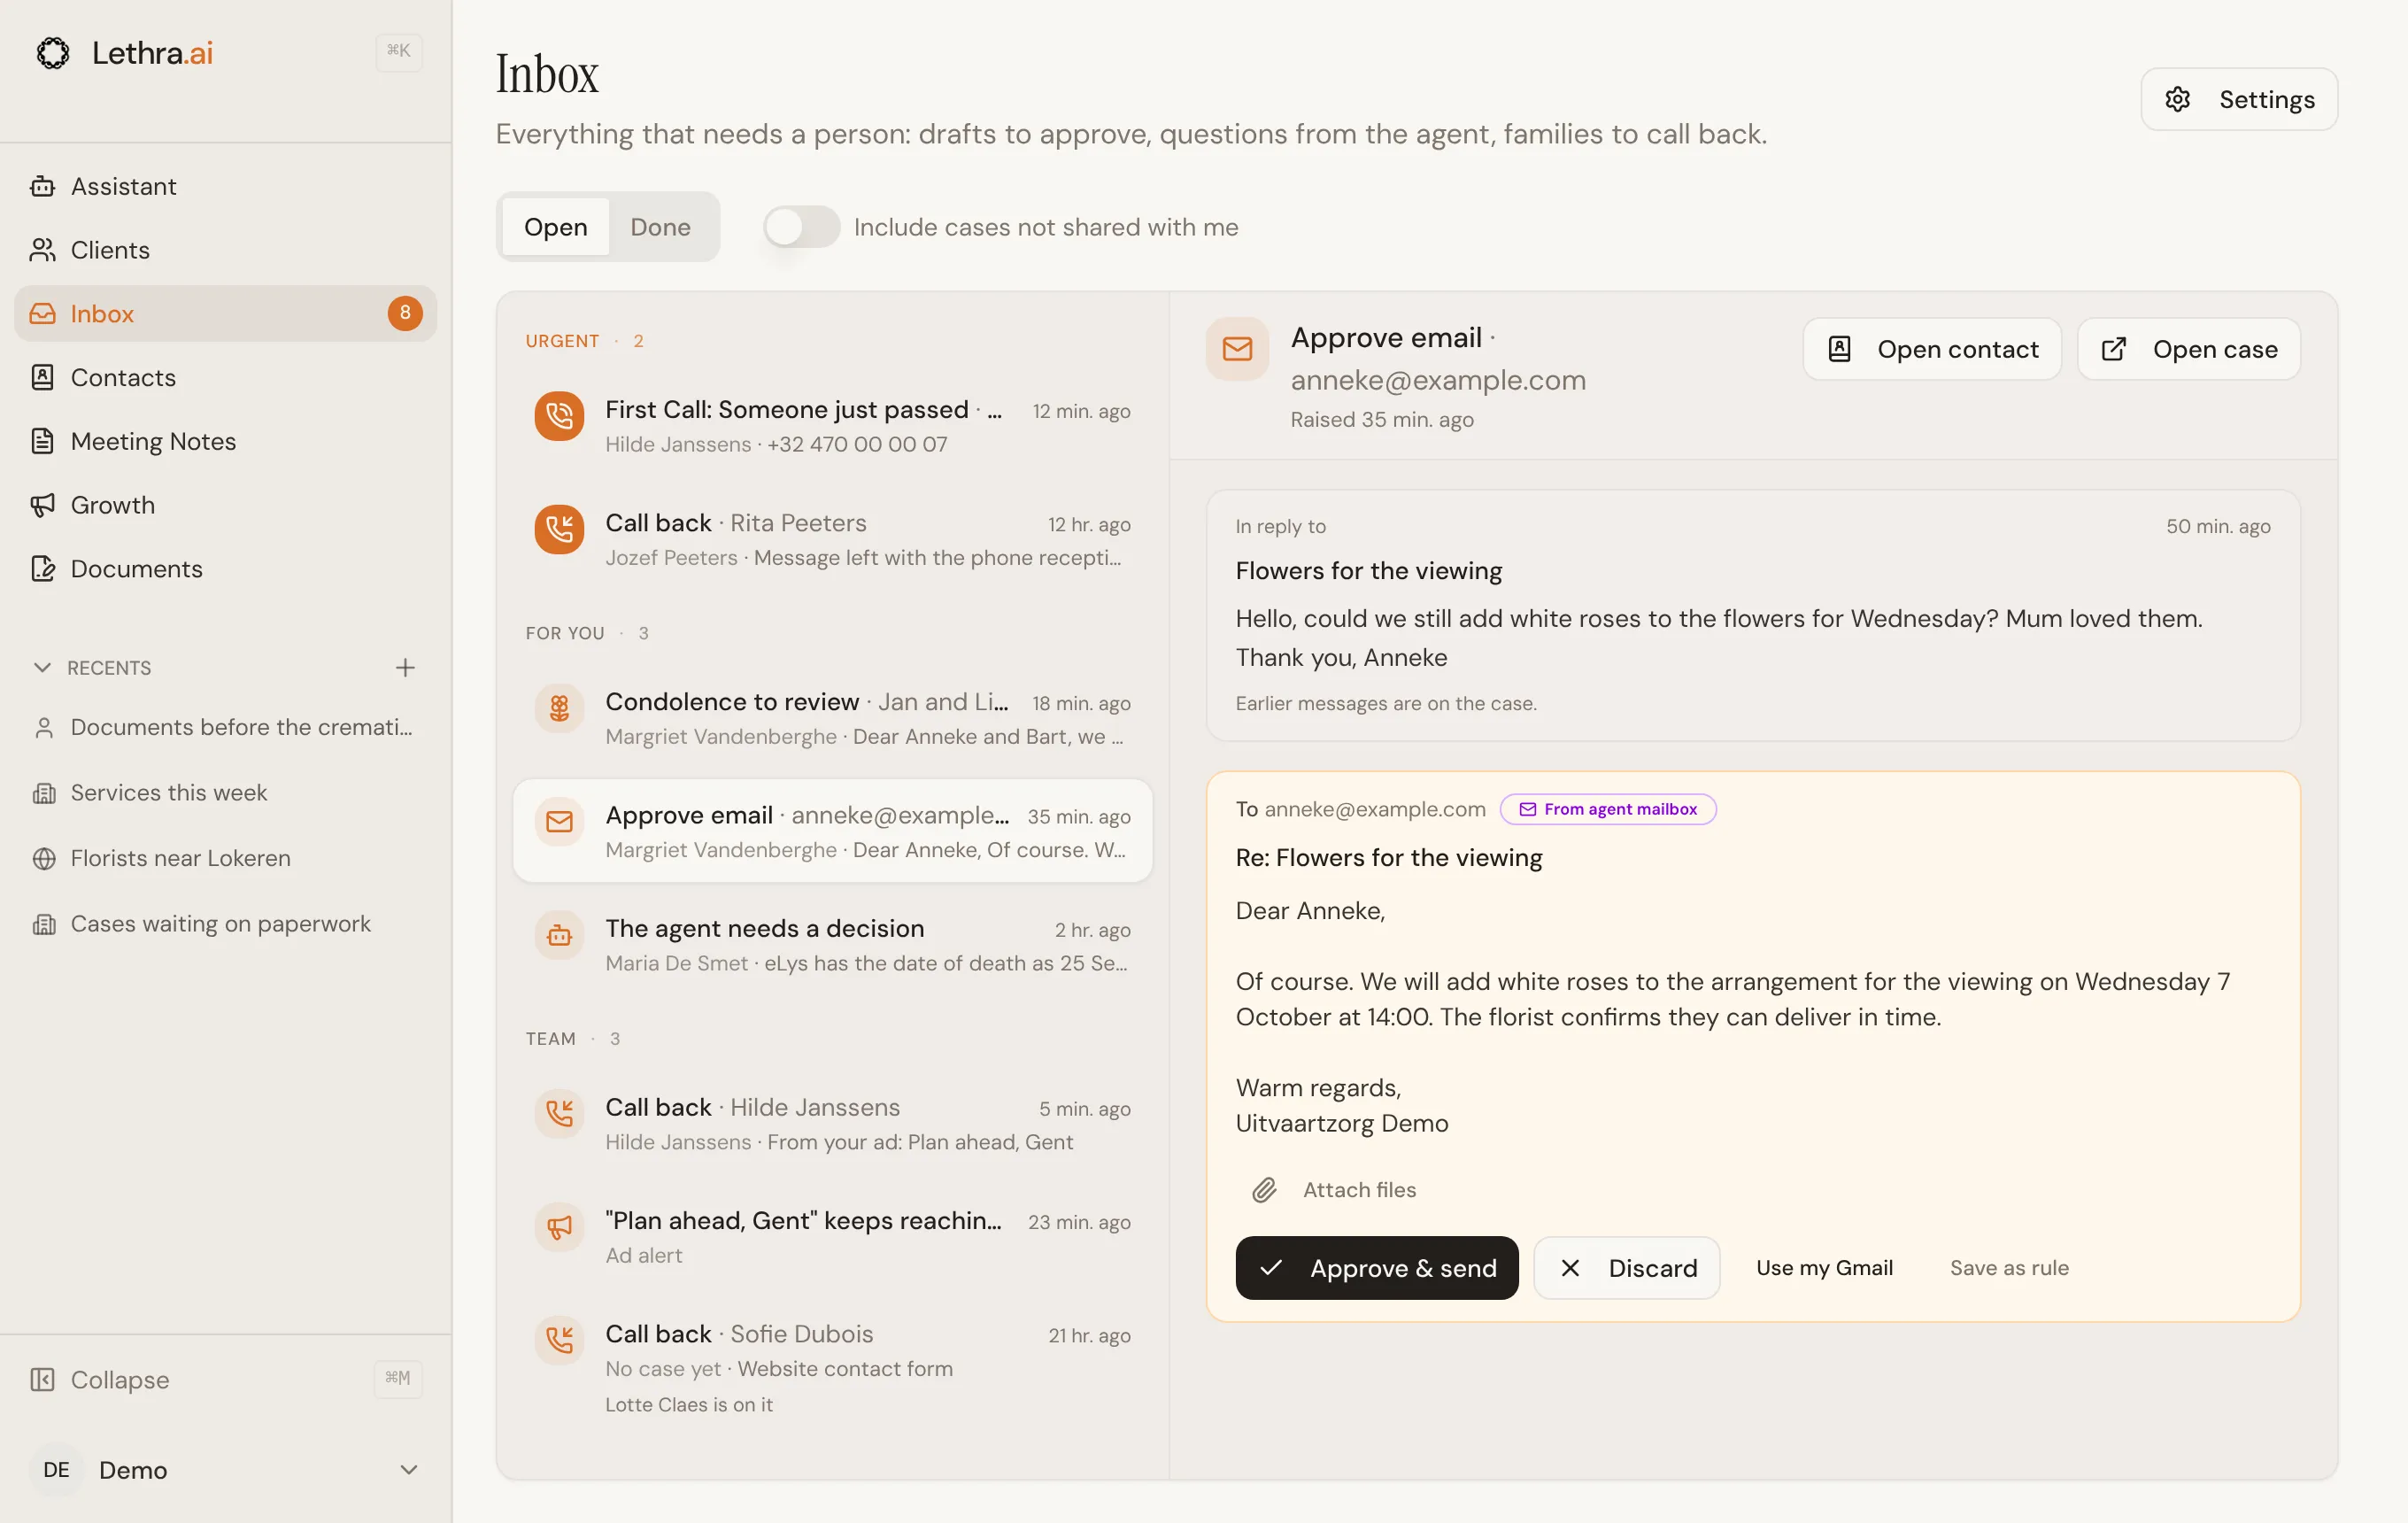Click the Growth megaphone icon

[42, 505]
